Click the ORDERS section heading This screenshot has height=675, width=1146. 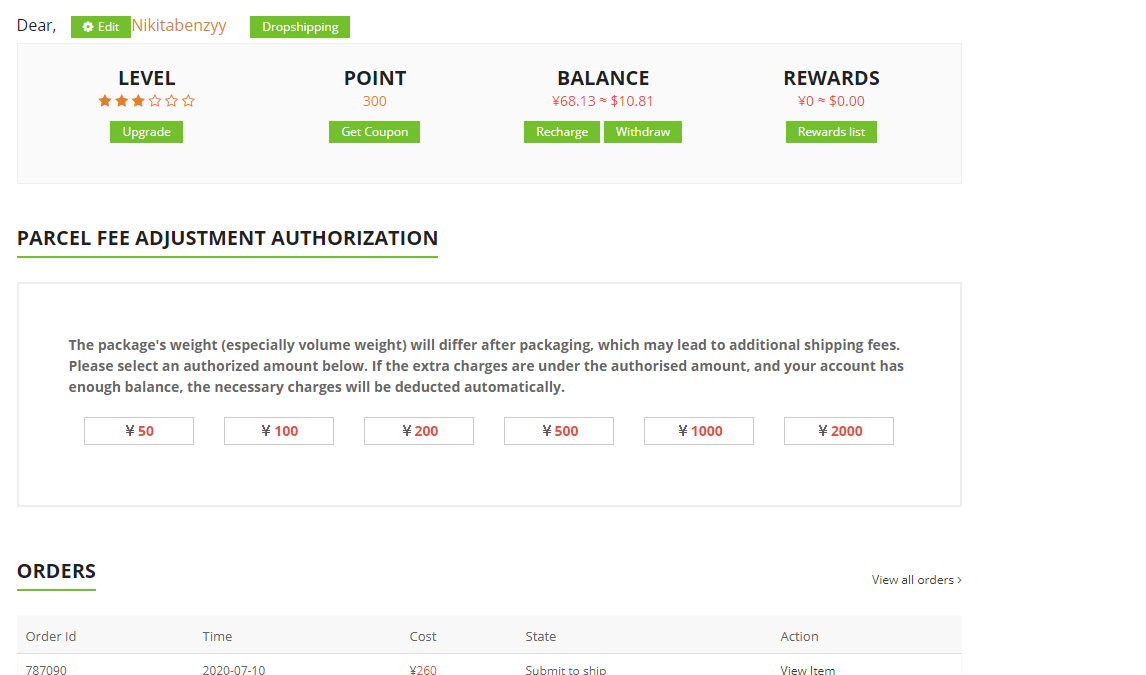point(56,571)
